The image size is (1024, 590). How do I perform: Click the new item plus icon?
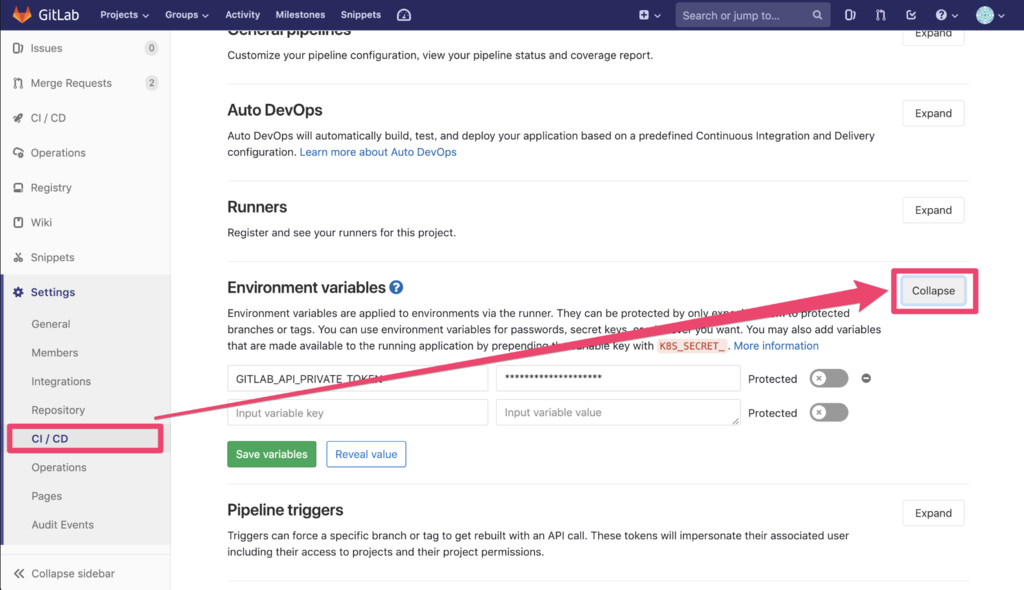[x=644, y=15]
